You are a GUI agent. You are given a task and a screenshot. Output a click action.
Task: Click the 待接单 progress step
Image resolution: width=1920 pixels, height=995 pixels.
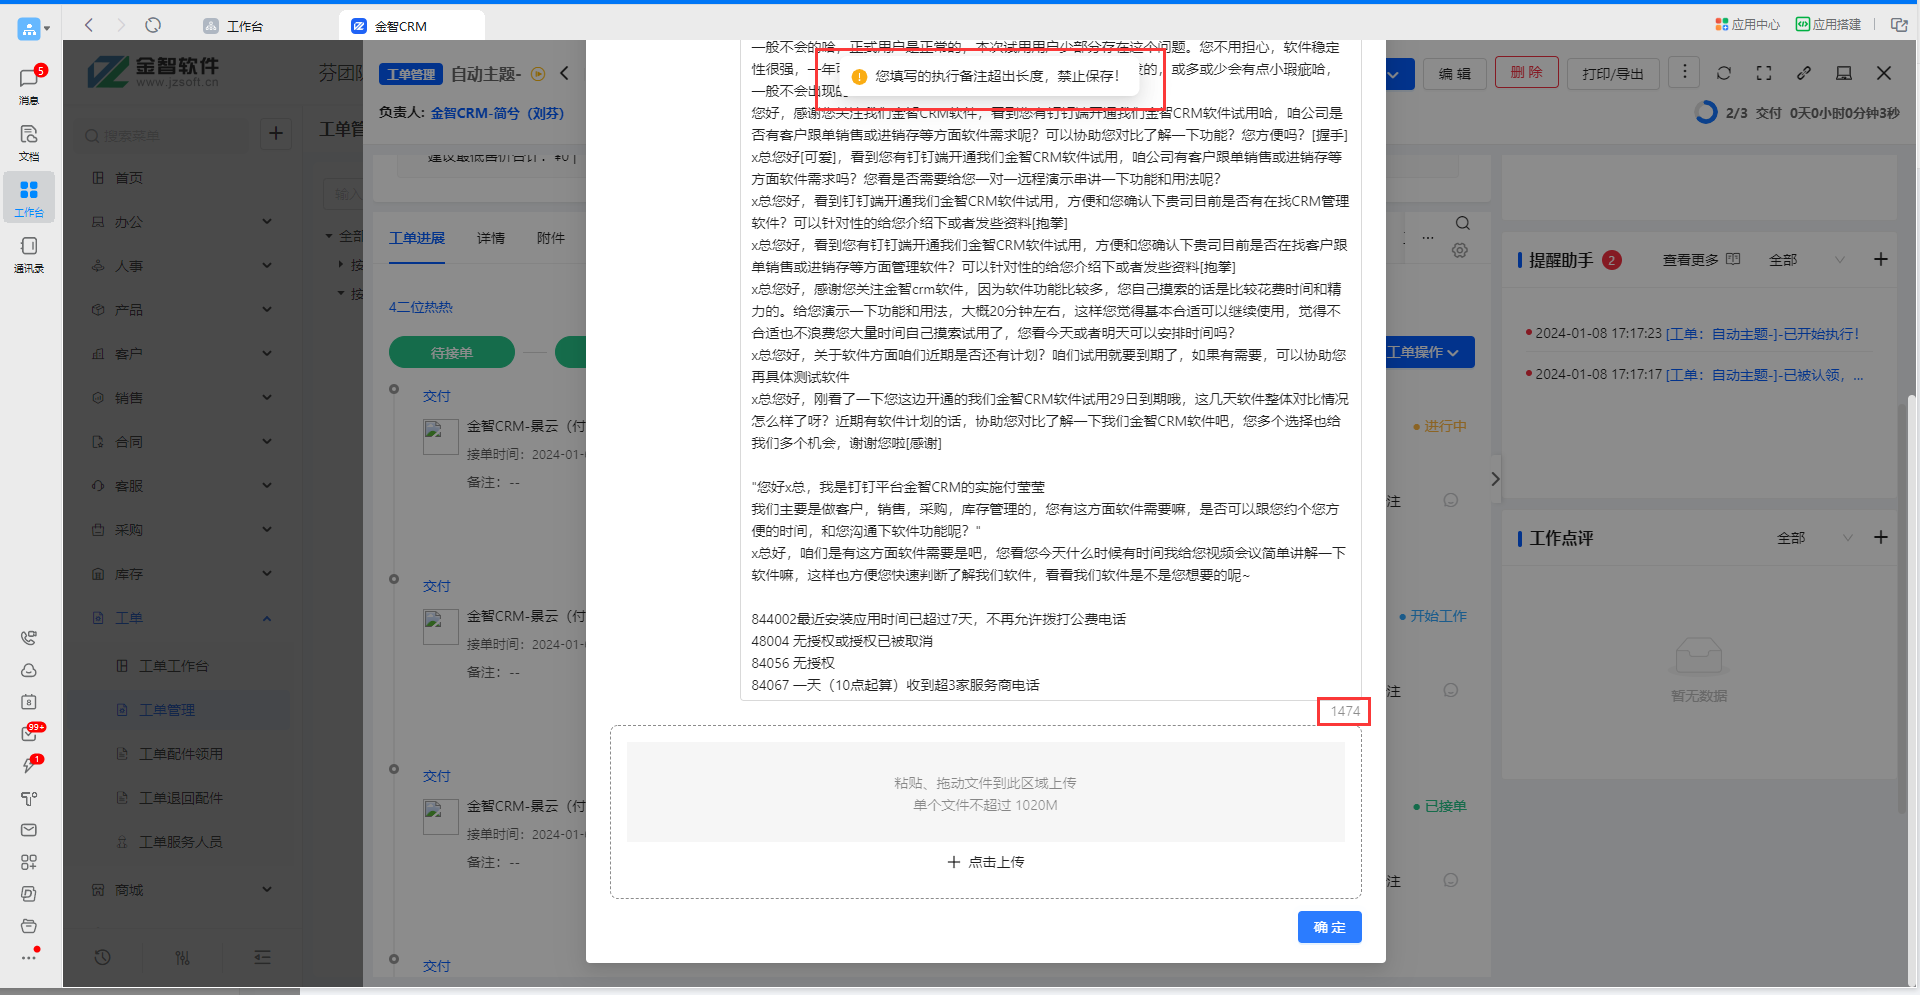[x=452, y=352]
